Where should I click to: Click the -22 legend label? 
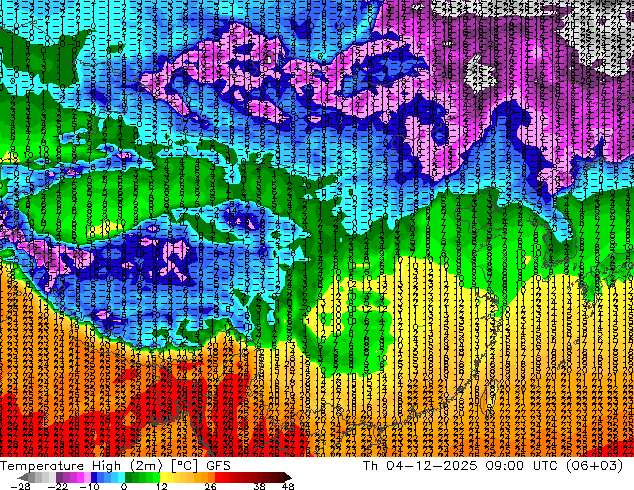pyautogui.click(x=58, y=486)
